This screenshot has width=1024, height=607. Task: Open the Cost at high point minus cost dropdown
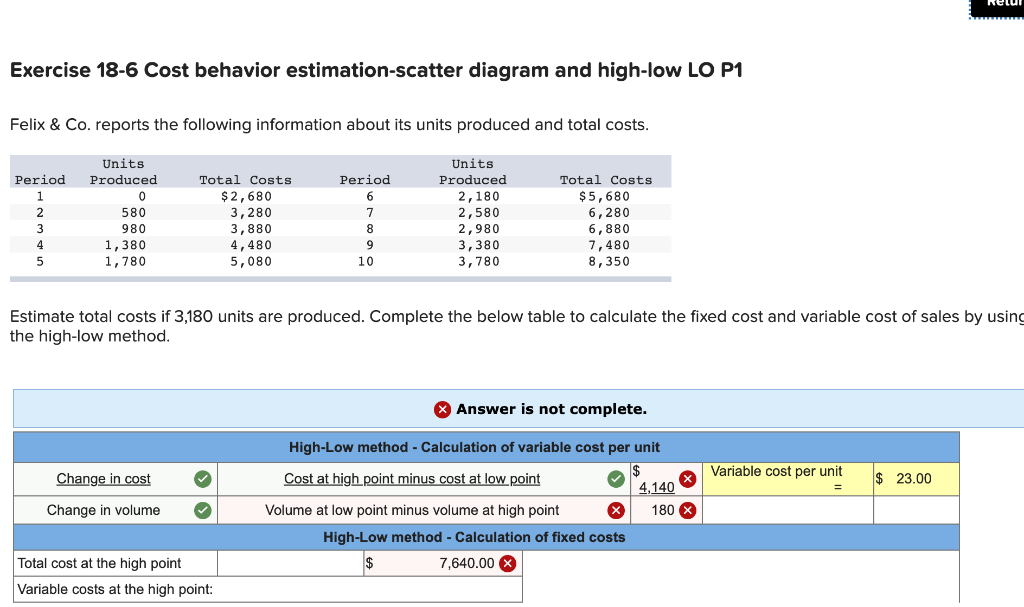point(412,479)
